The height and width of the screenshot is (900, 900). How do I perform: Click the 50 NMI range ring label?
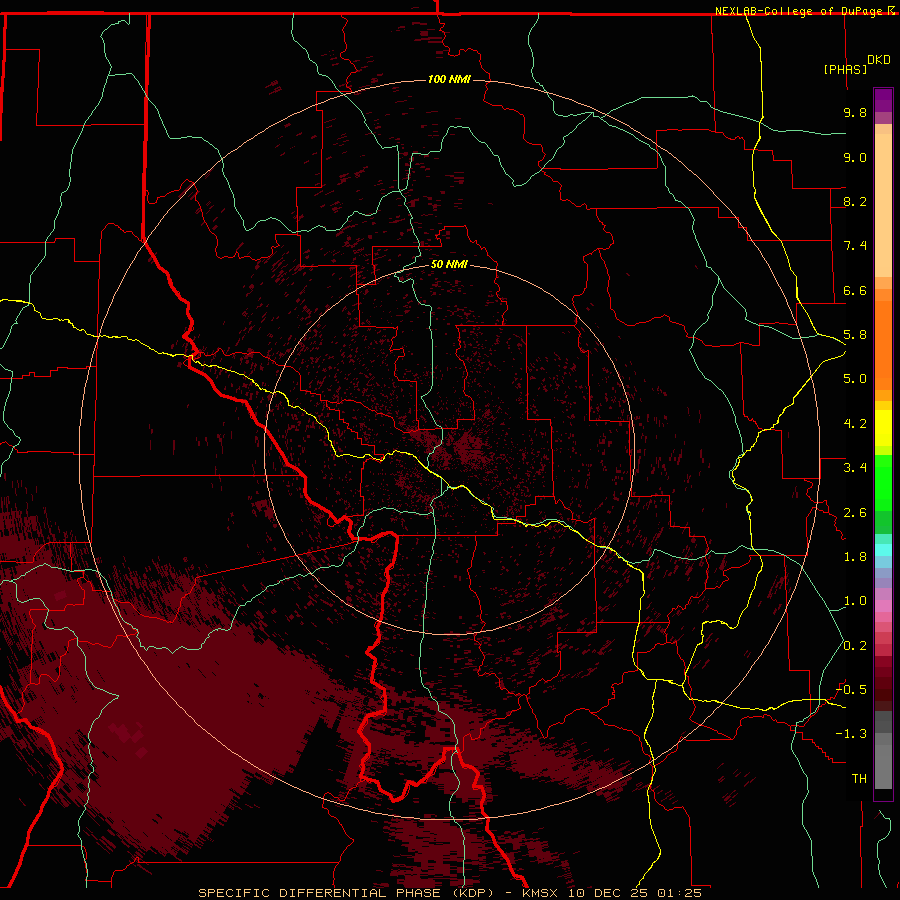[449, 264]
